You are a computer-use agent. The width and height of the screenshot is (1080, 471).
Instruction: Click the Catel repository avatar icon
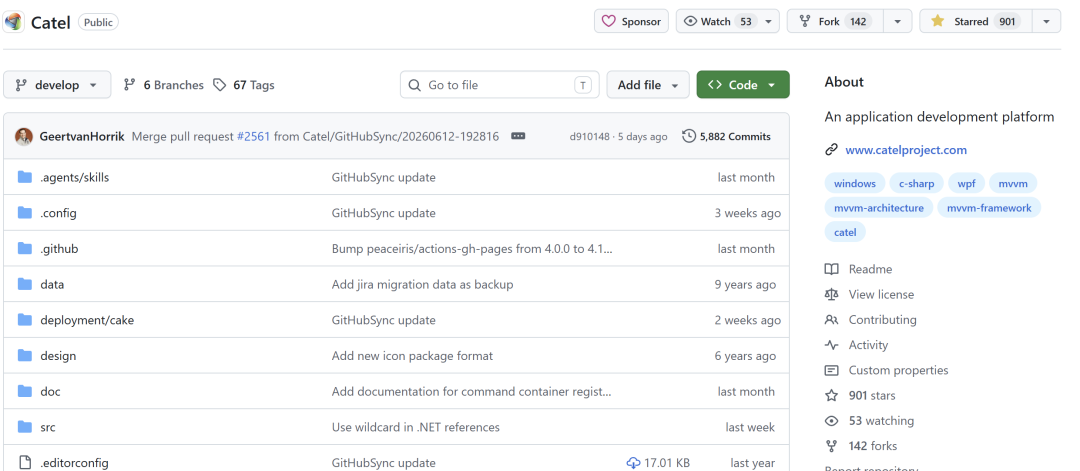[x=14, y=22]
